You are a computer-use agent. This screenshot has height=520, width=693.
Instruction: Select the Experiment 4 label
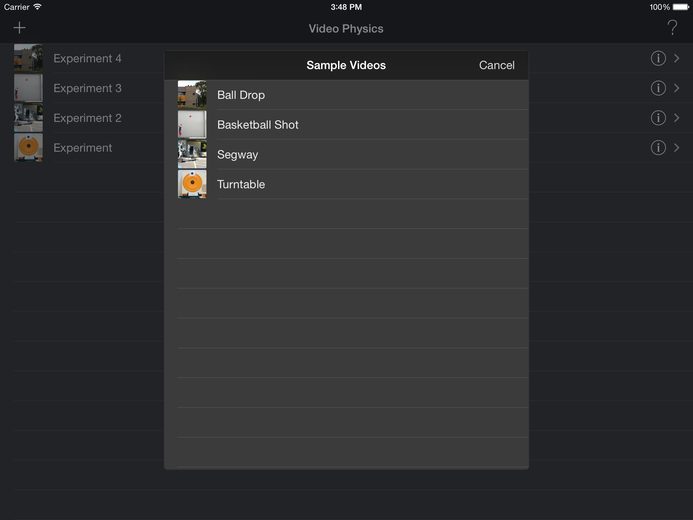(87, 58)
